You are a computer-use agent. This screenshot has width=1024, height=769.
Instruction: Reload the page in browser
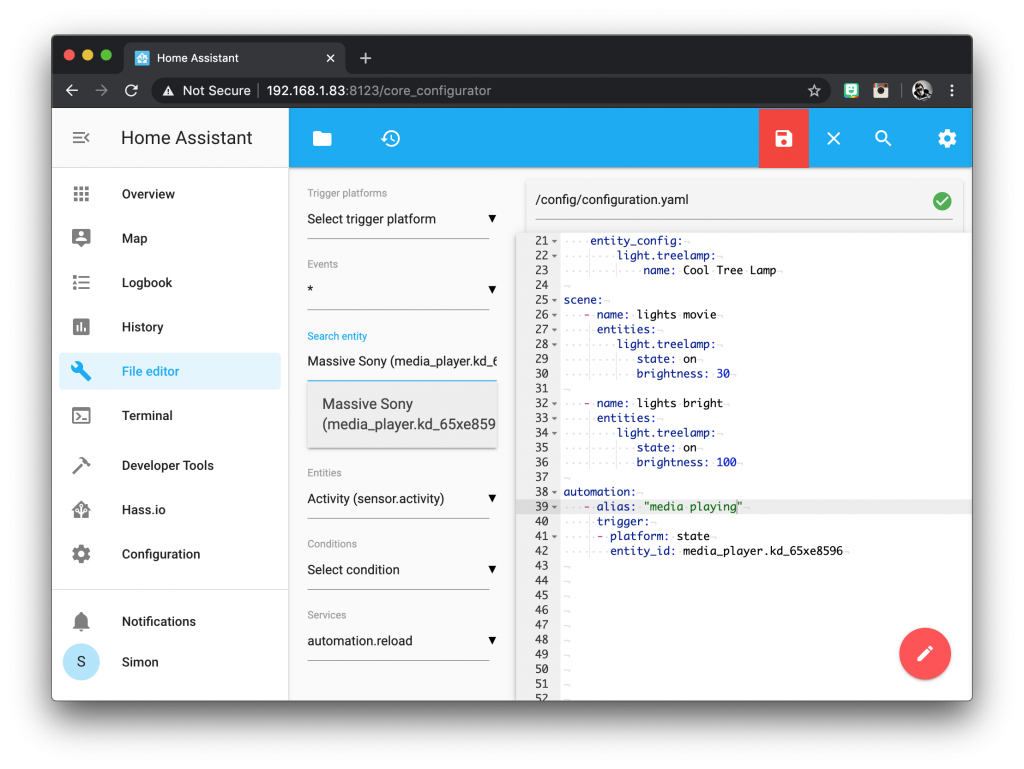[x=131, y=91]
